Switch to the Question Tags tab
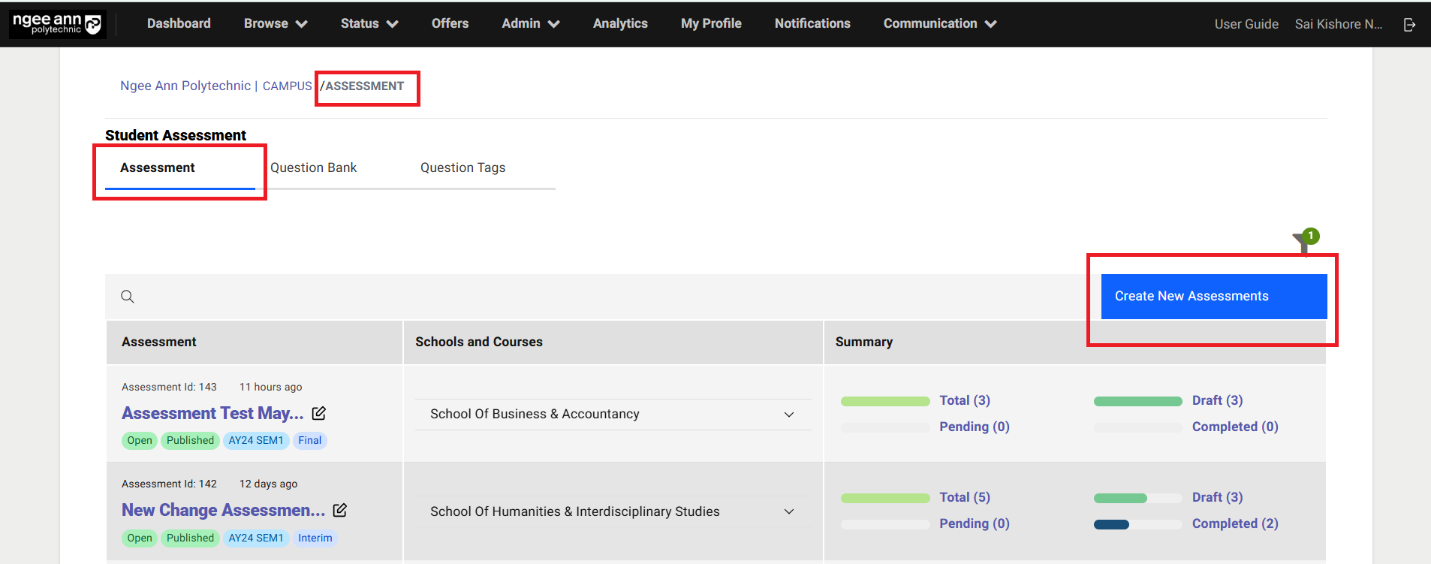Viewport: 1431px width, 564px height. [x=462, y=168]
